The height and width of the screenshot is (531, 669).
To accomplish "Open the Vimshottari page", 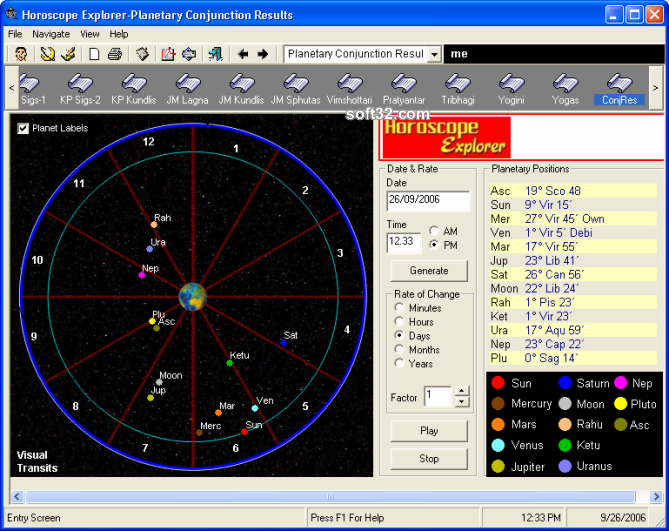I will point(349,89).
